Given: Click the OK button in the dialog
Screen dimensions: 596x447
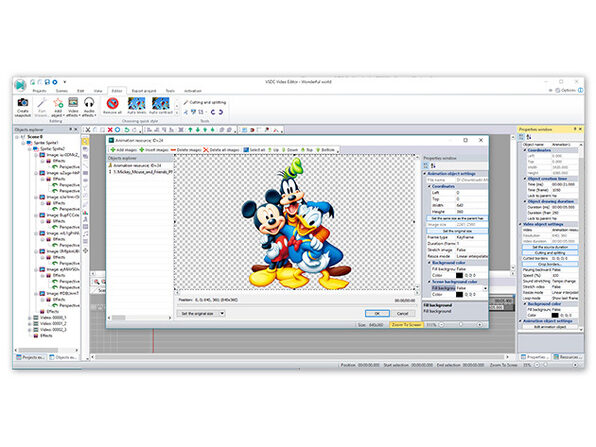Looking at the screenshot, I should [377, 314].
